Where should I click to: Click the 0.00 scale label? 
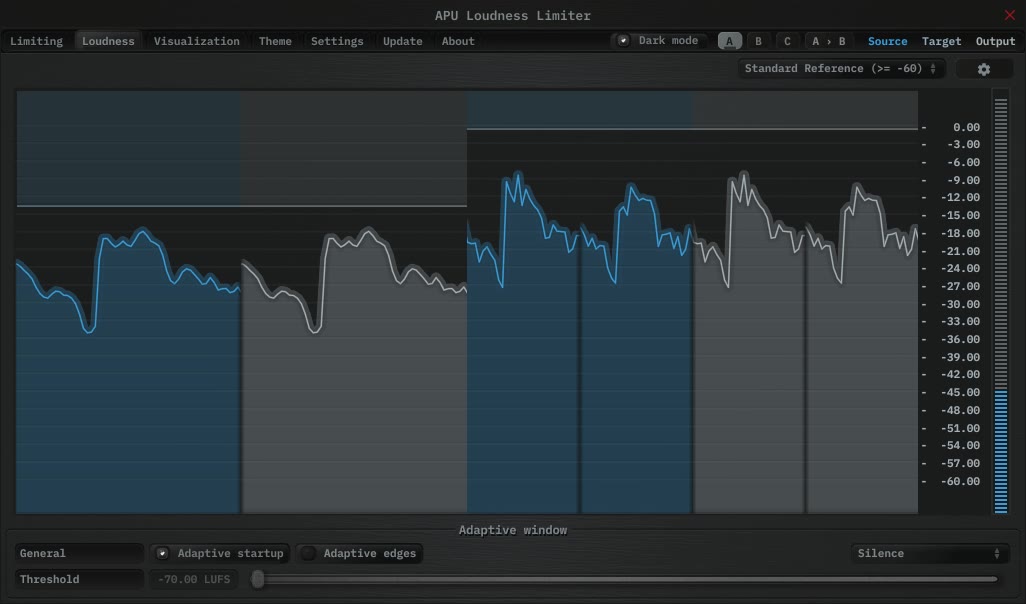pyautogui.click(x=966, y=127)
